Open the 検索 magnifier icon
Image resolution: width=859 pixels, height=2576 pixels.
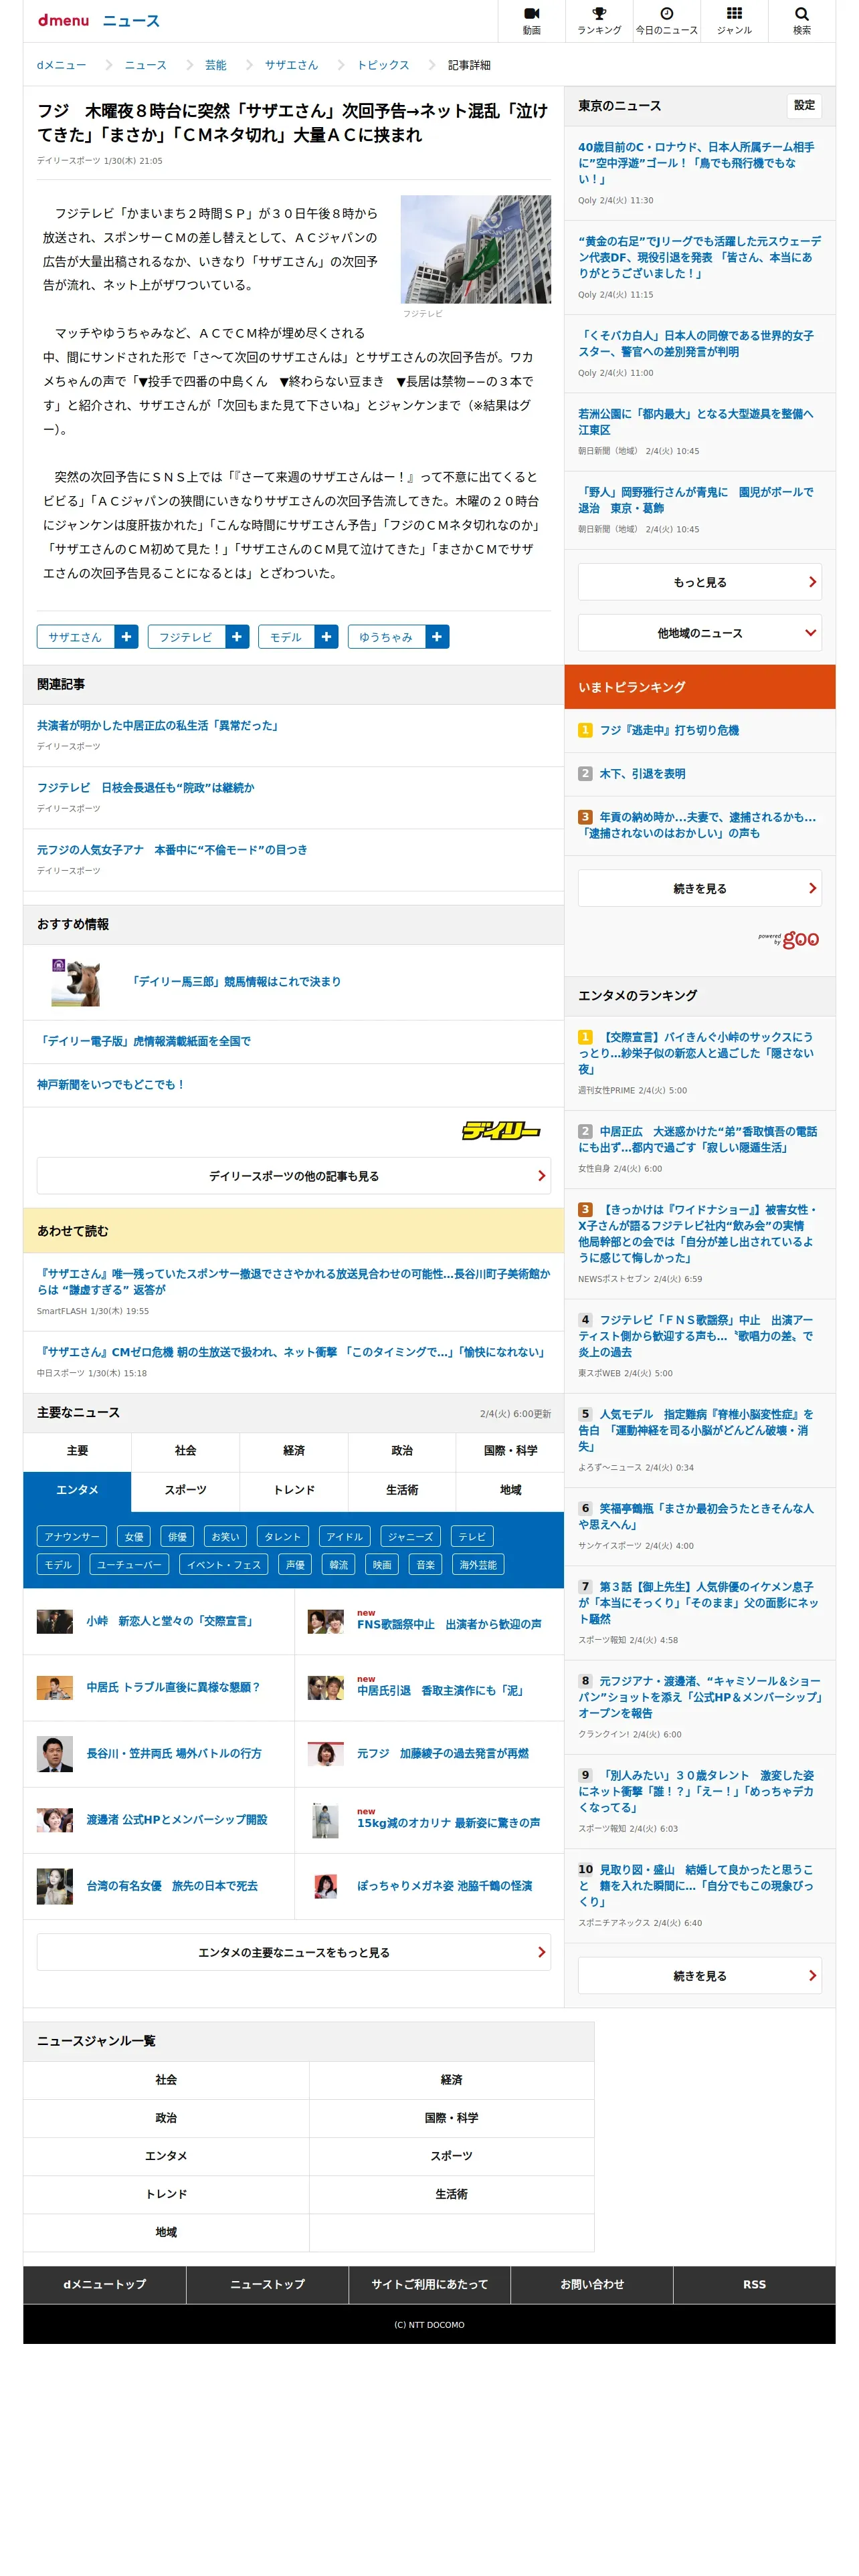[x=801, y=20]
